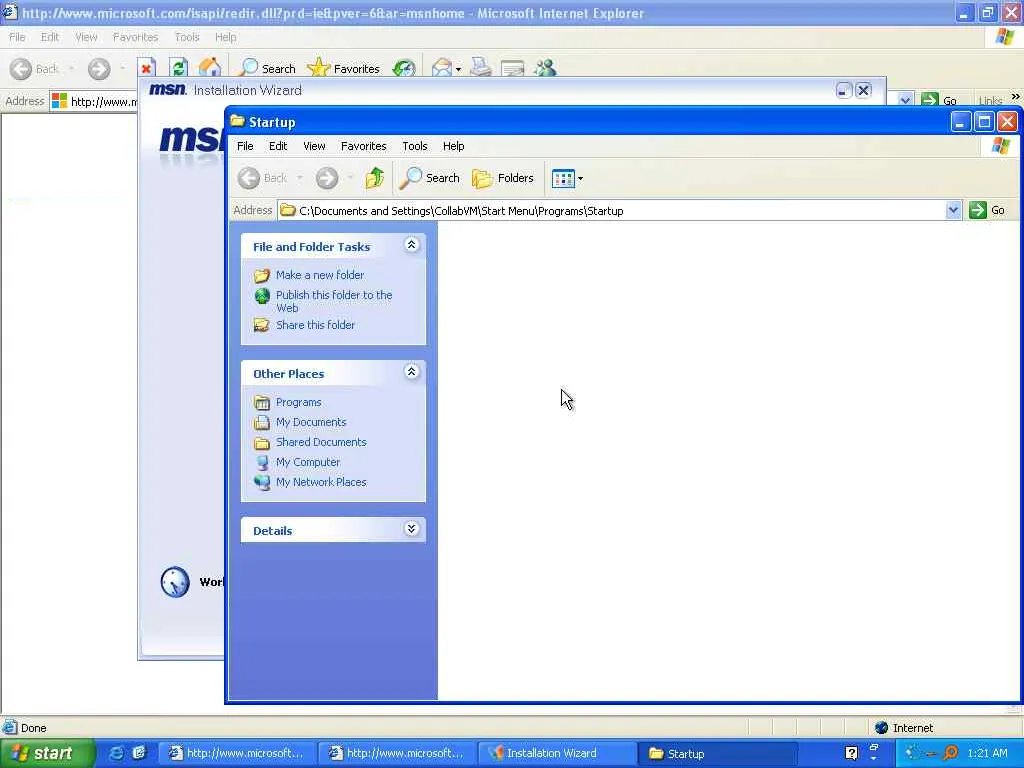The width and height of the screenshot is (1024, 768).
Task: Open the View menu in Startup window
Action: 314,146
